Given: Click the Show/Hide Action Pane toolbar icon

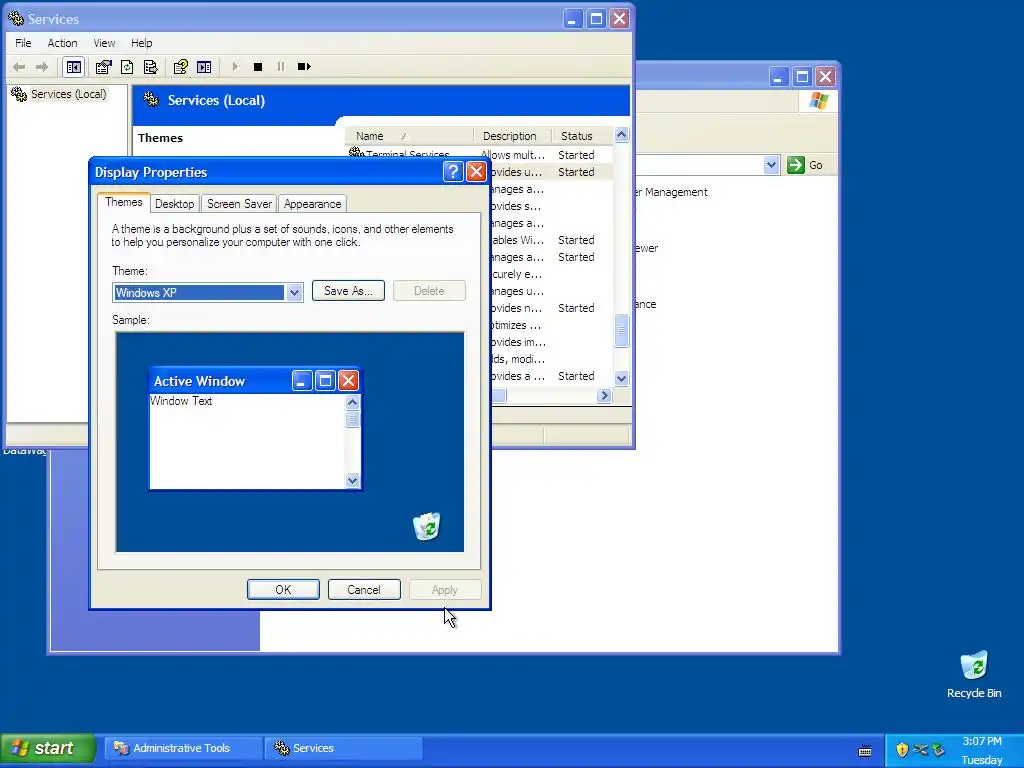Looking at the screenshot, I should tap(204, 67).
